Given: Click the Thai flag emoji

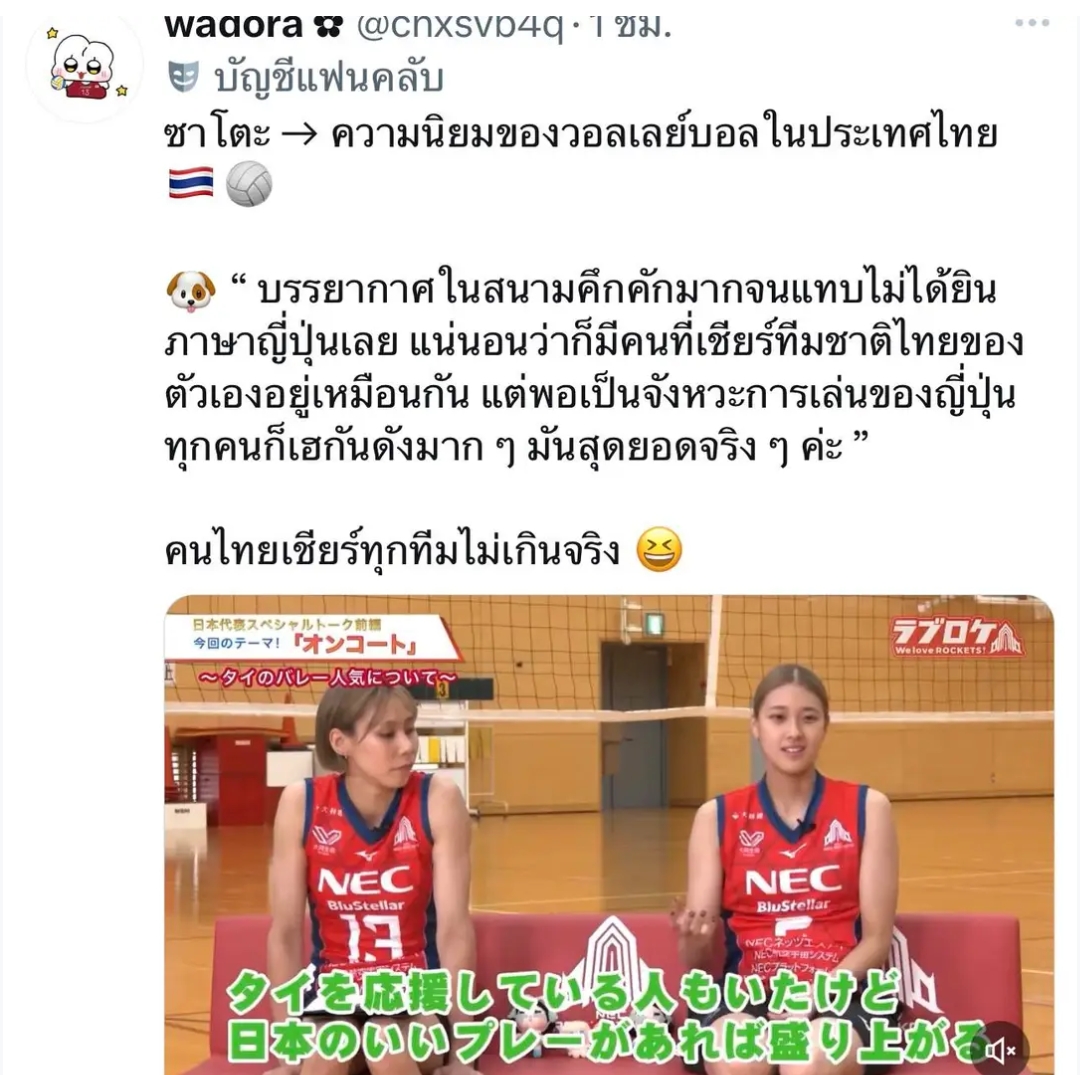Looking at the screenshot, I should (191, 183).
